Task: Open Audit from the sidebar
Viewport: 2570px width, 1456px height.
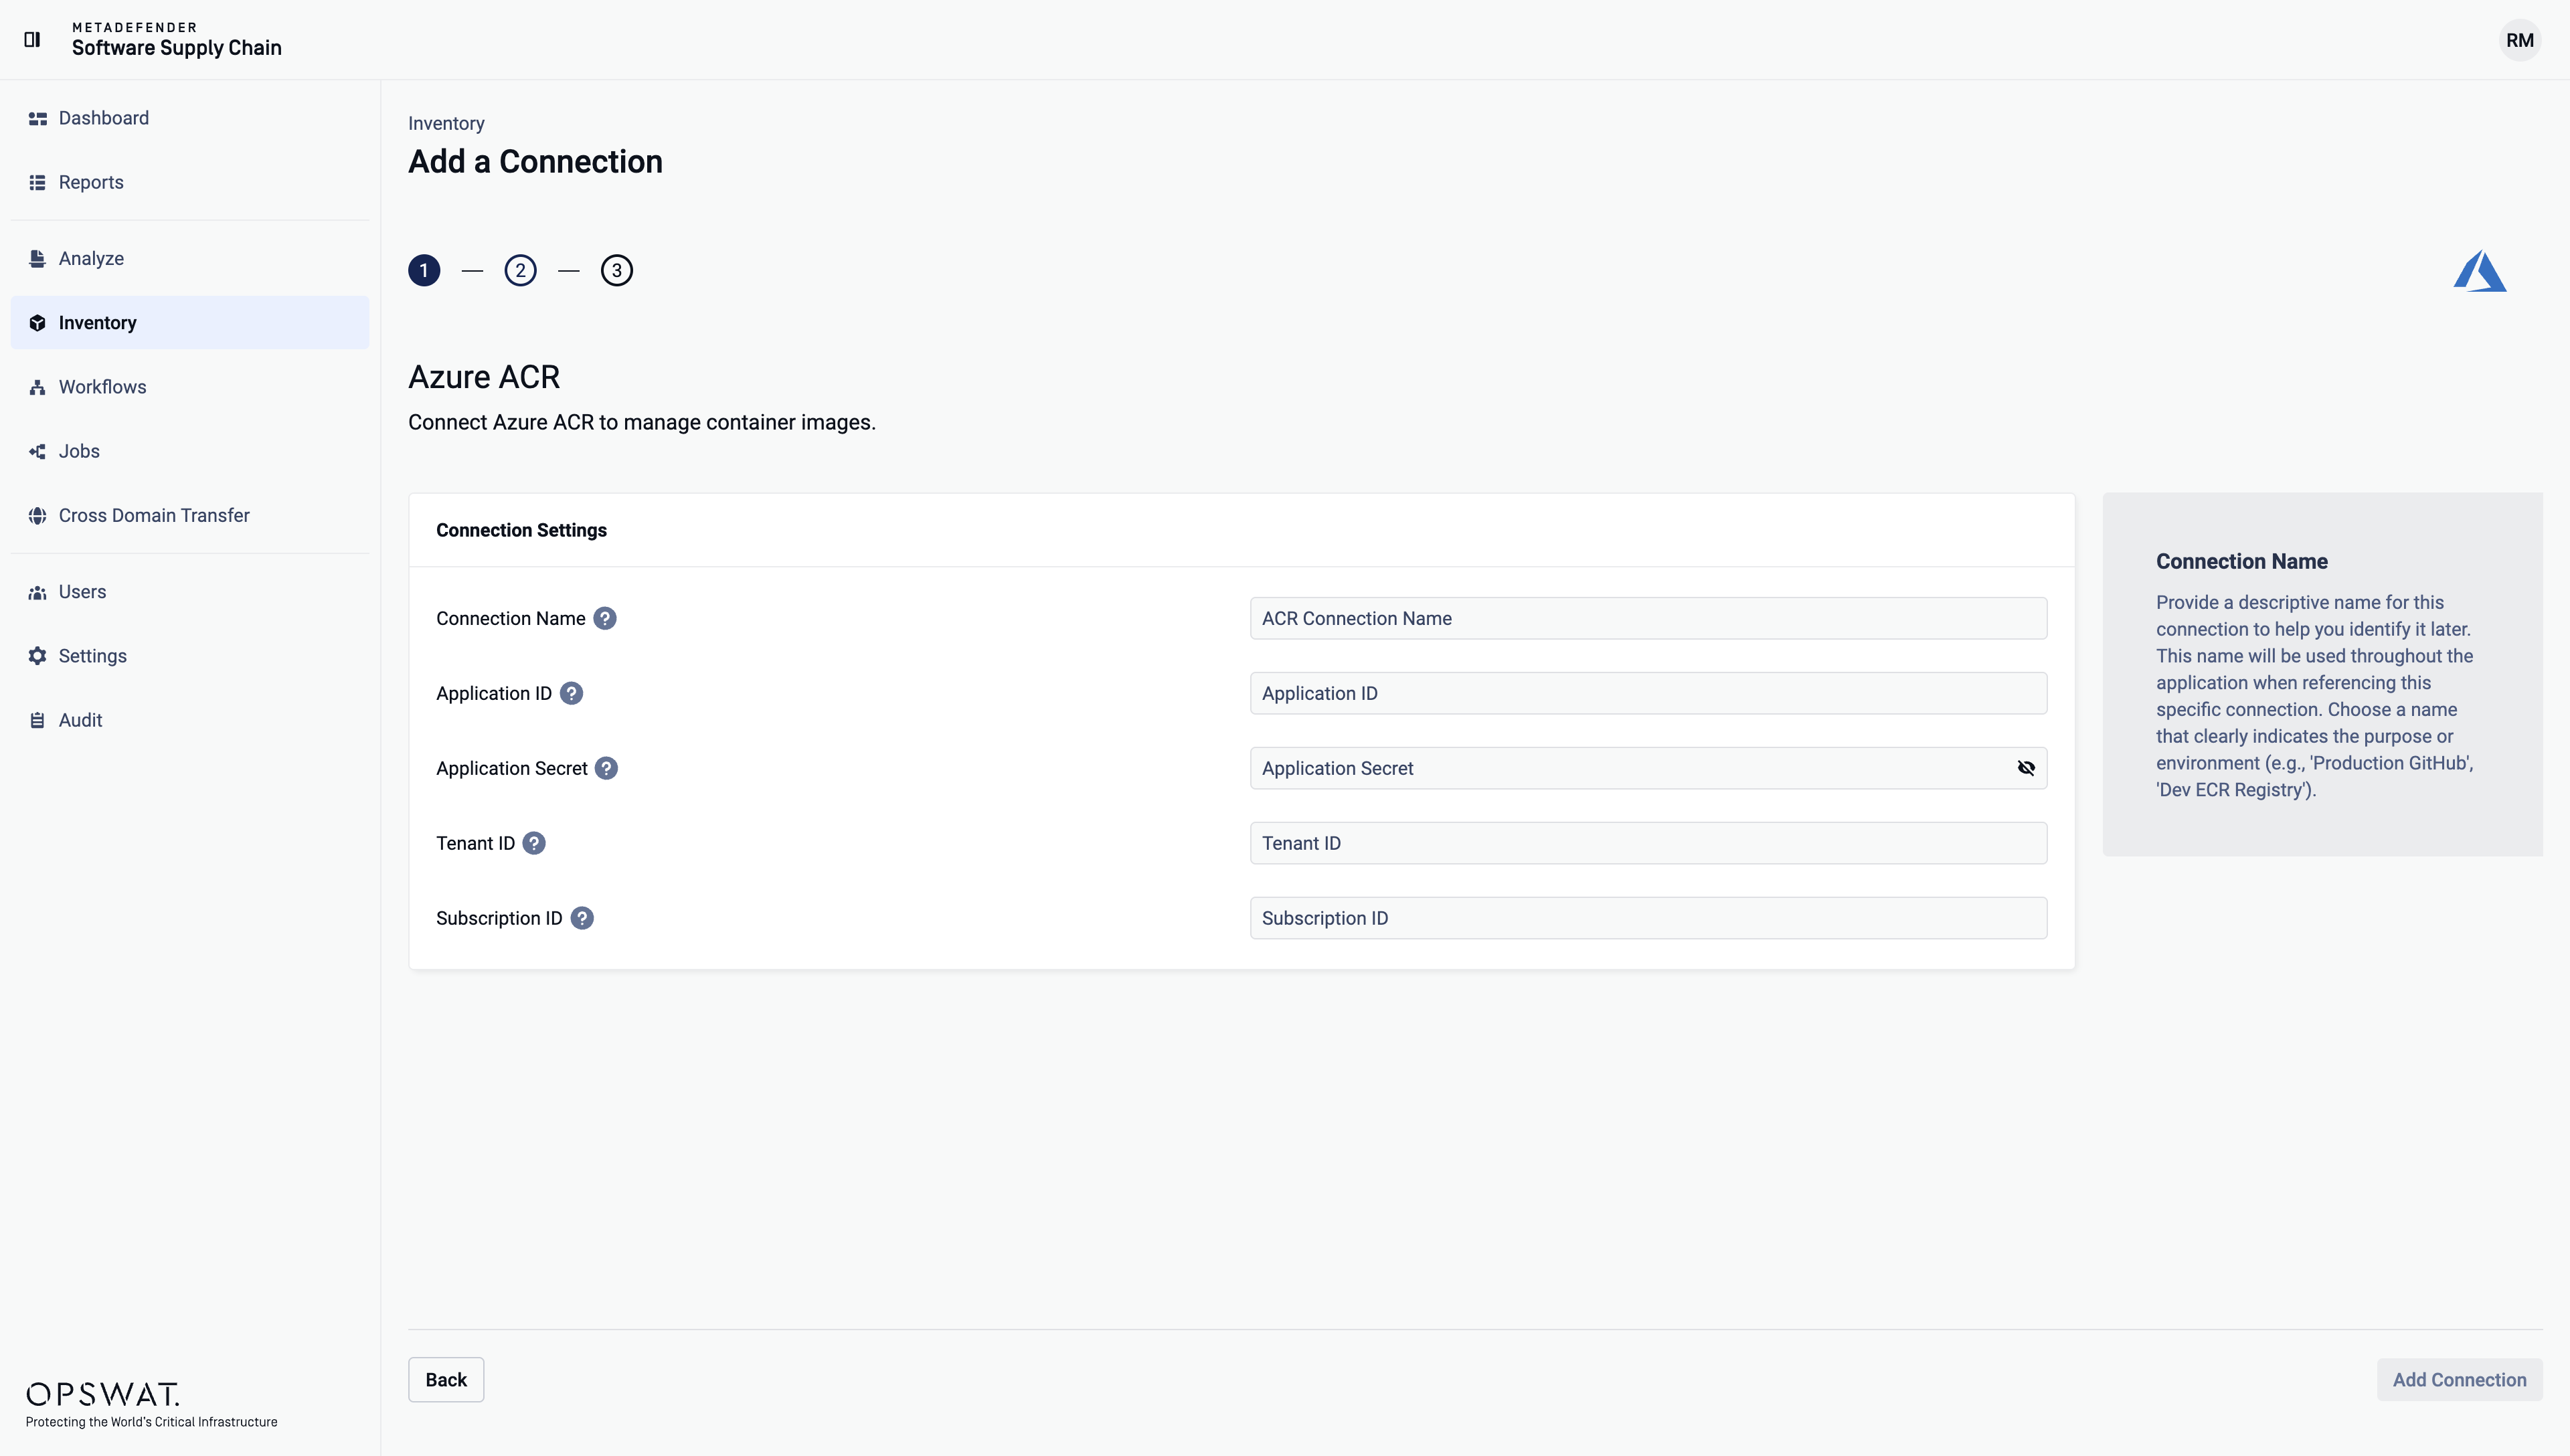Action: pyautogui.click(x=190, y=720)
